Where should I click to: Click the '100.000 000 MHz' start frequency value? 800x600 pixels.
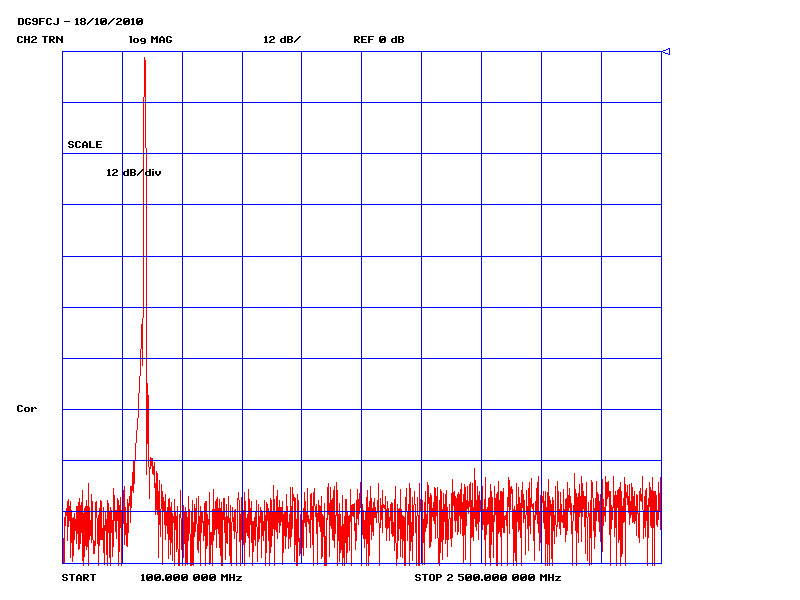pos(191,578)
